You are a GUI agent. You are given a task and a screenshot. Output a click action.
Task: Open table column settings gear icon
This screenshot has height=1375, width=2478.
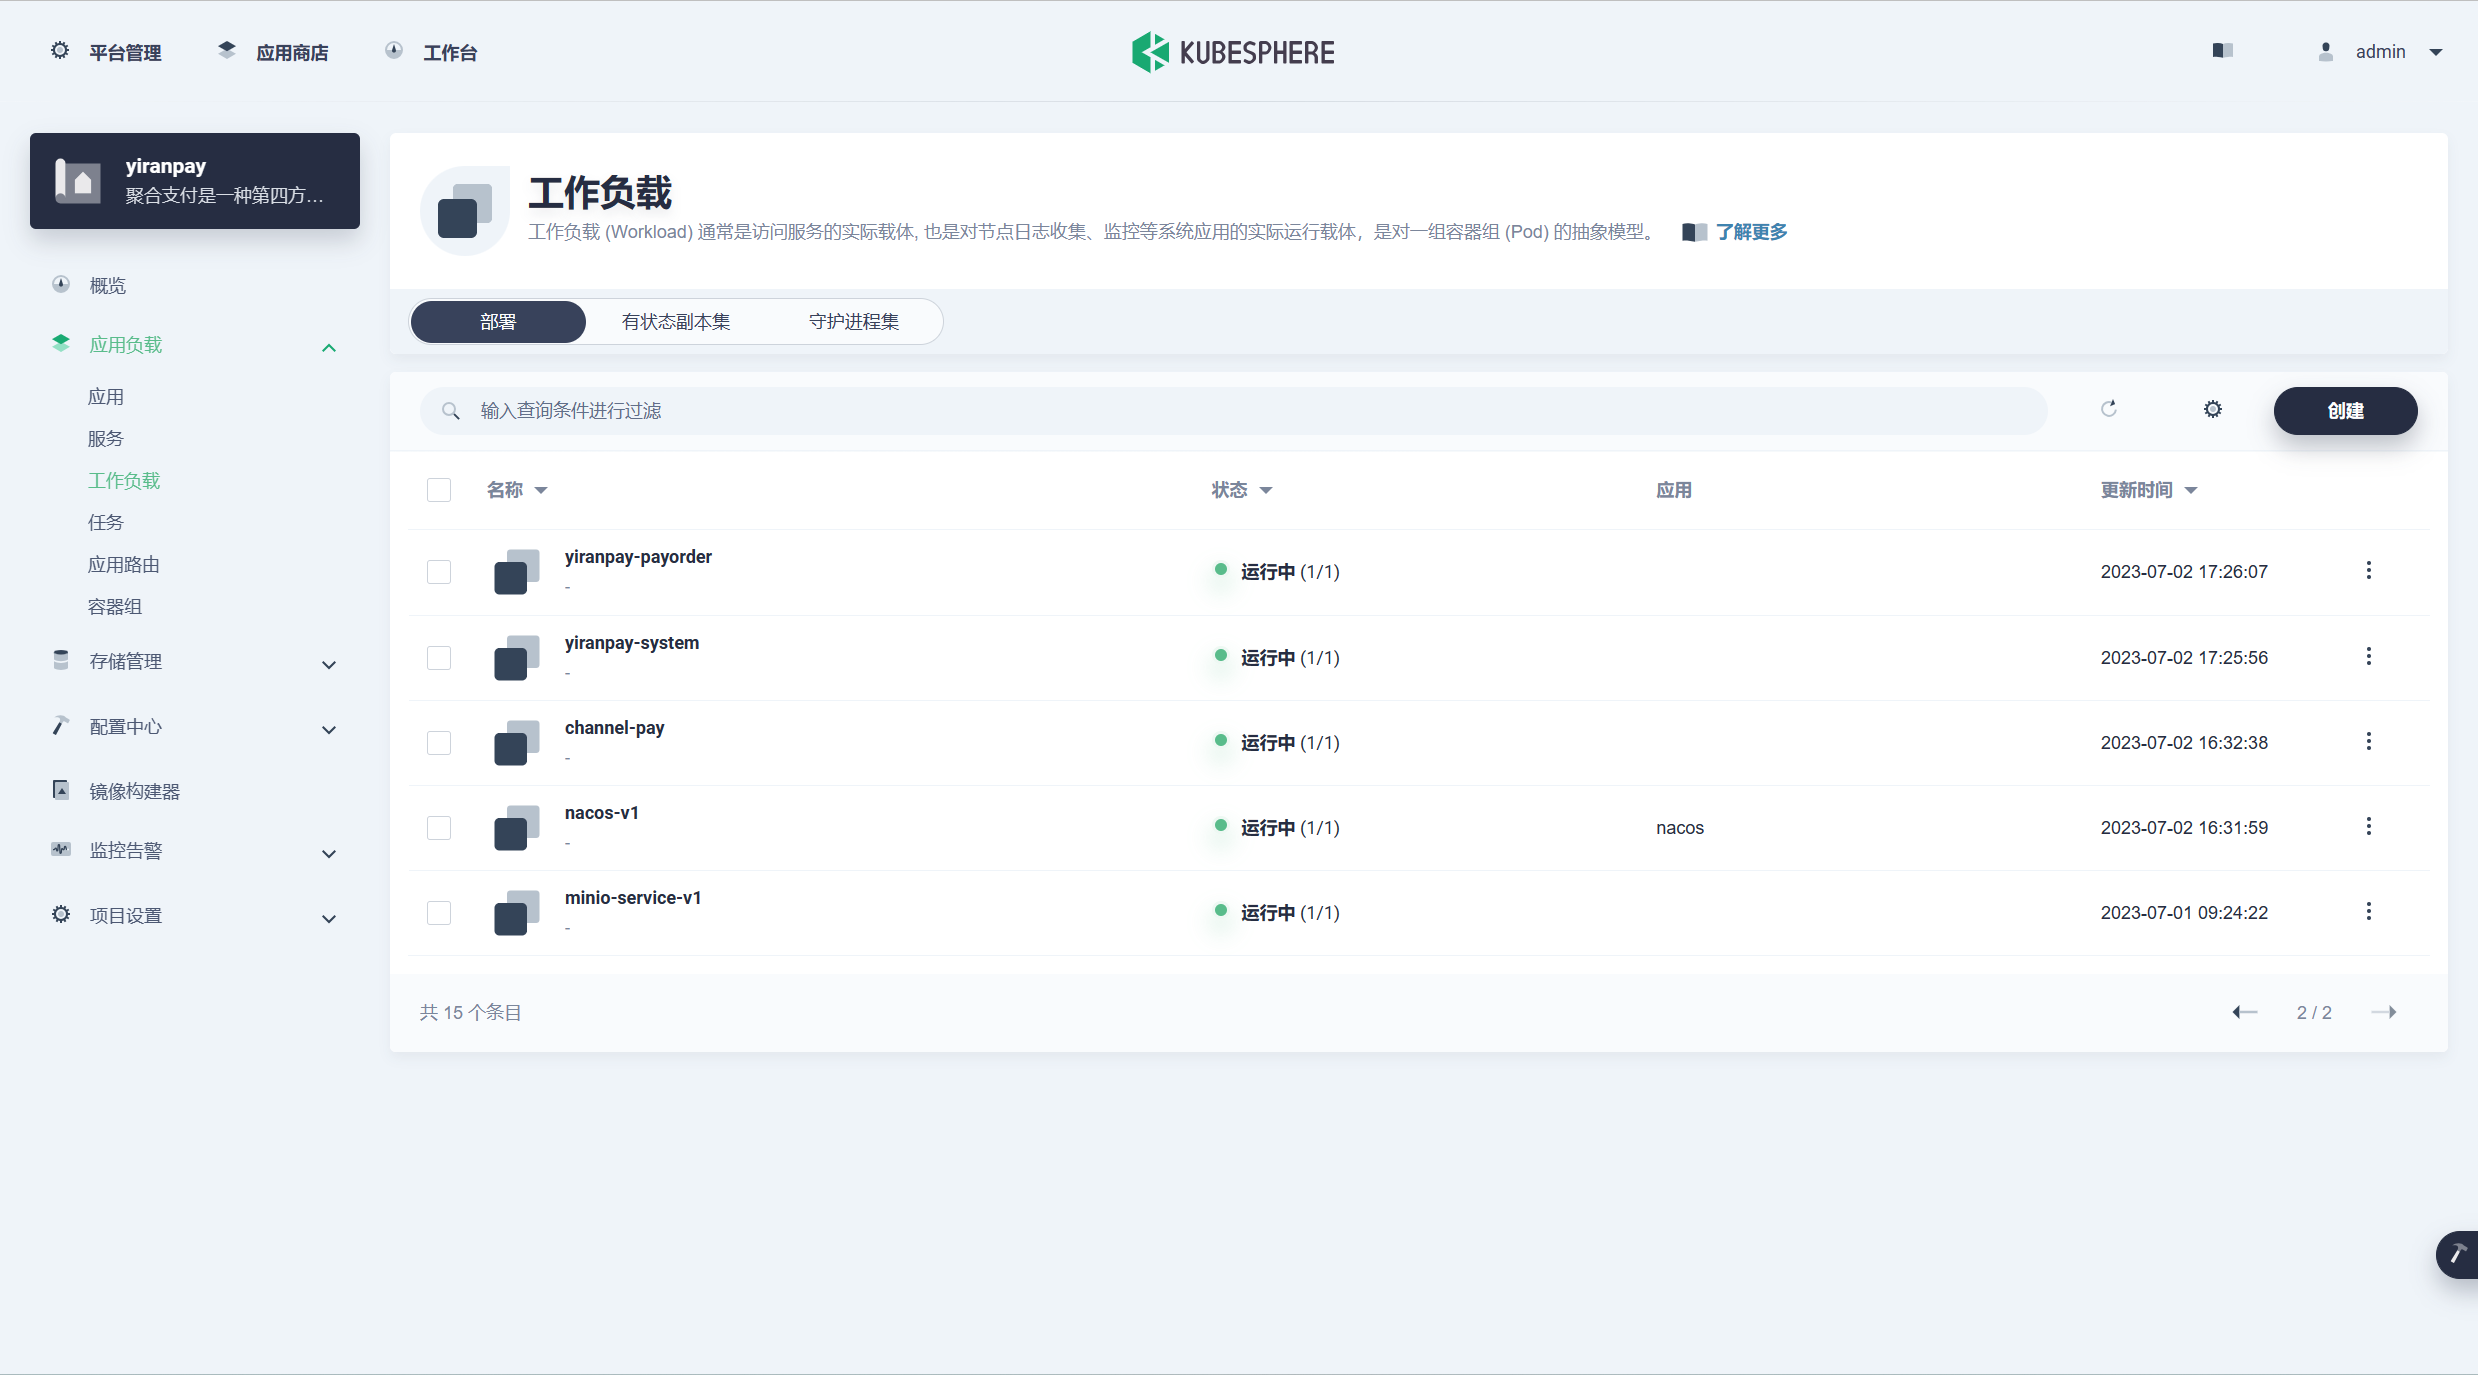(2212, 409)
